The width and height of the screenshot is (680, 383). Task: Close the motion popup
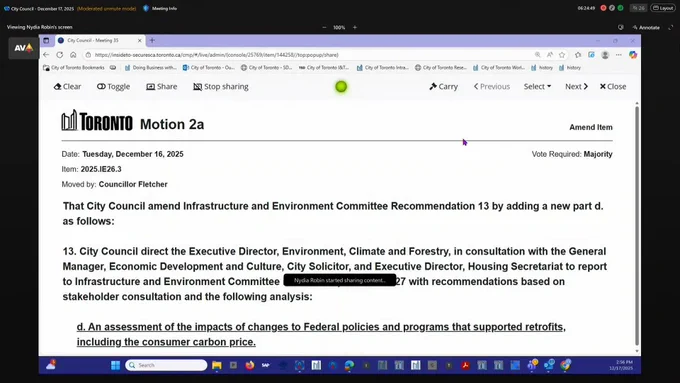613,86
